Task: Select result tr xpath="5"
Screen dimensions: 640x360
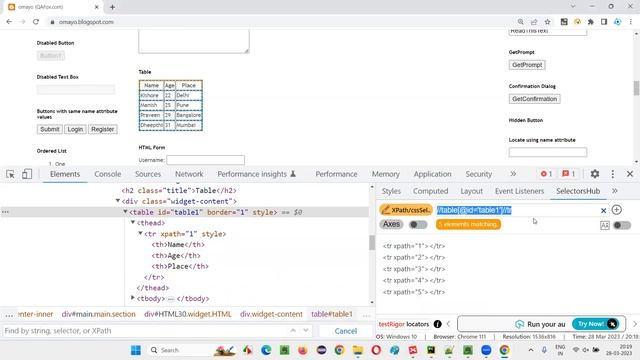Action: tap(414, 292)
